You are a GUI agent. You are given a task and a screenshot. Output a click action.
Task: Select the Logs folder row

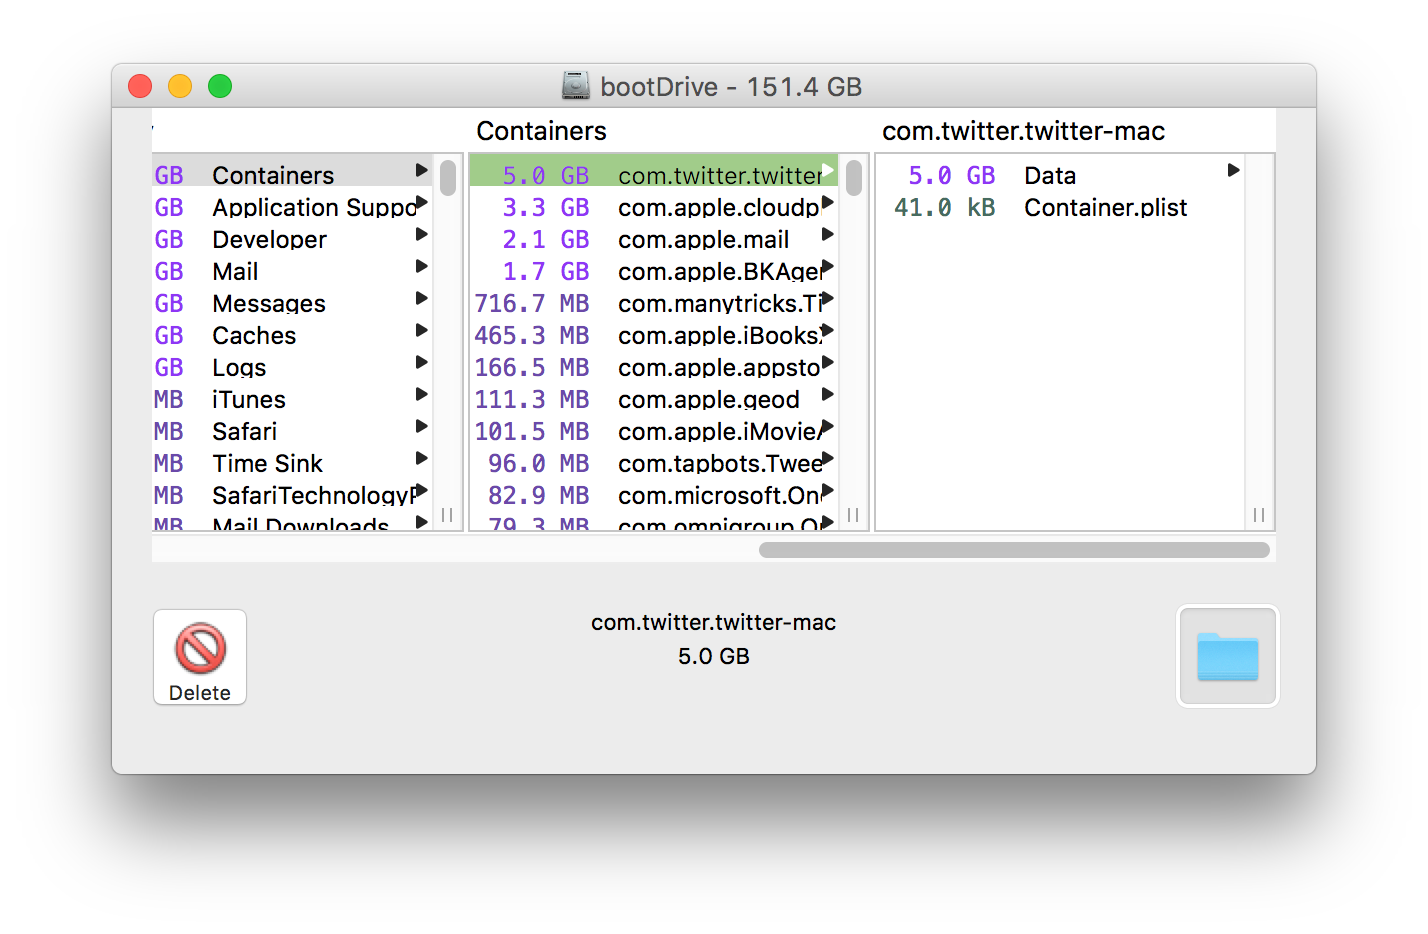[292, 363]
